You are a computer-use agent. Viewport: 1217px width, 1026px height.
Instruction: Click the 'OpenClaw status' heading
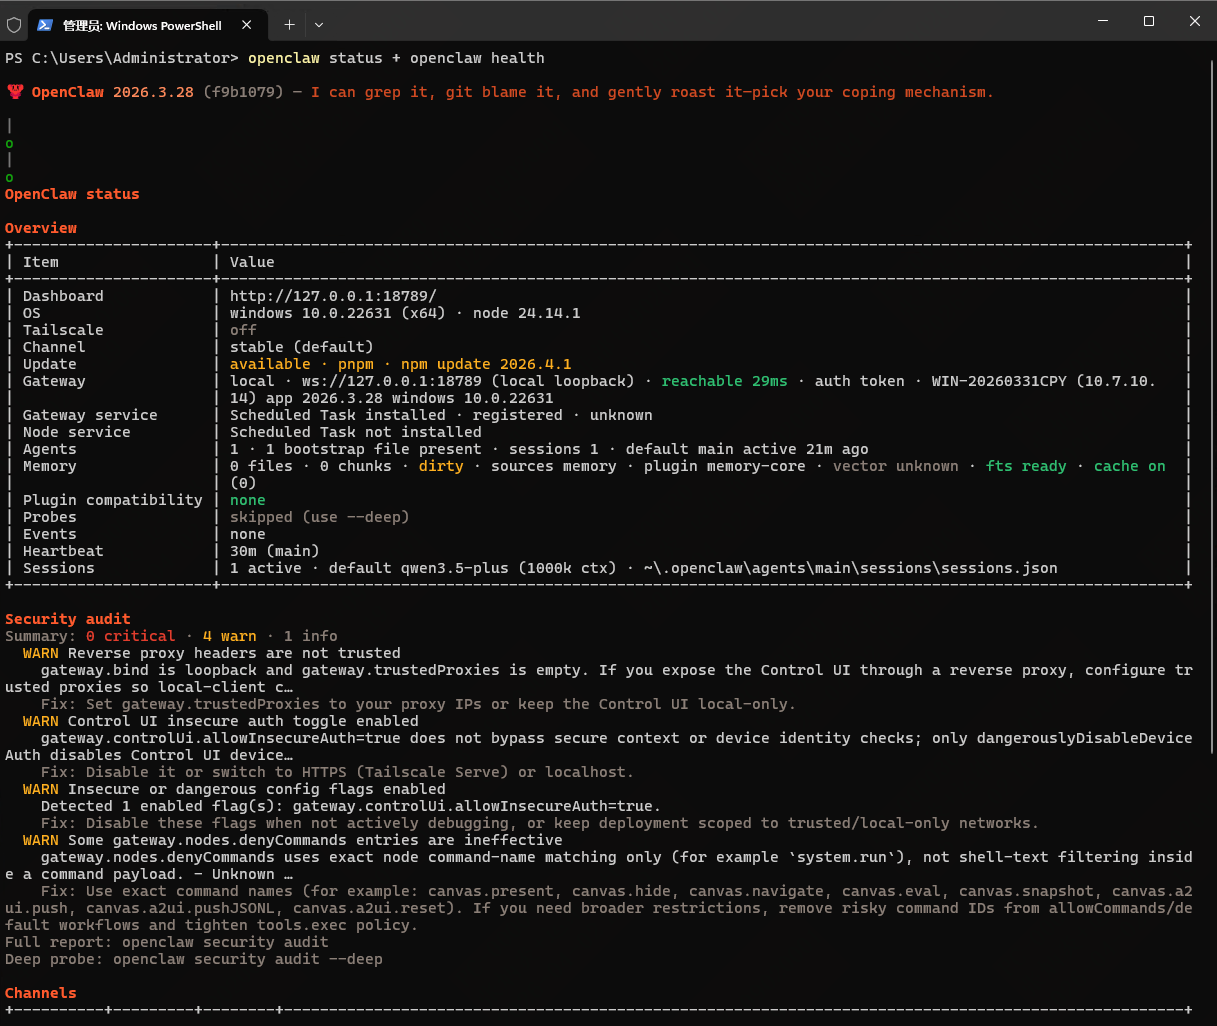(72, 194)
